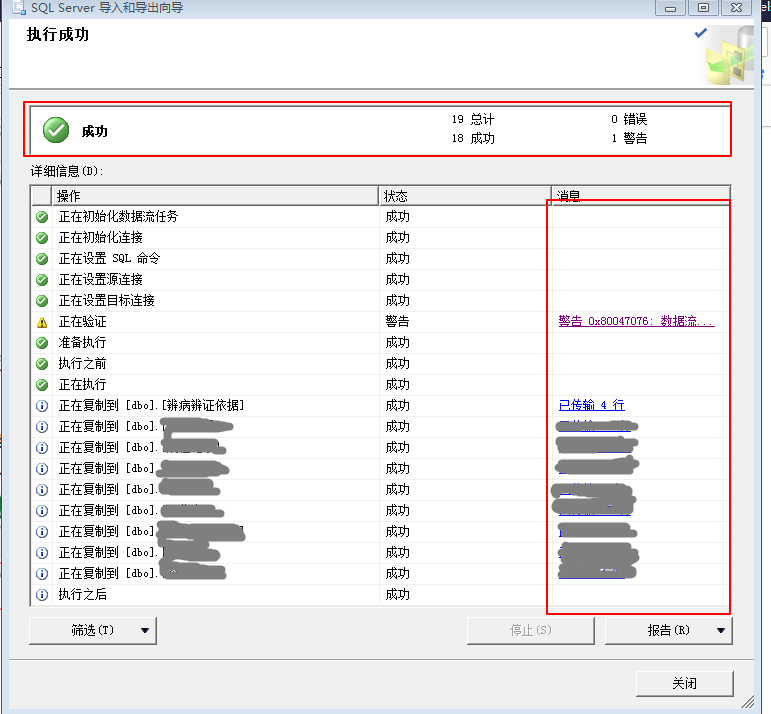Click the 0 错误 summary count
Viewport: 771px width, 714px height.
pyautogui.click(x=629, y=119)
